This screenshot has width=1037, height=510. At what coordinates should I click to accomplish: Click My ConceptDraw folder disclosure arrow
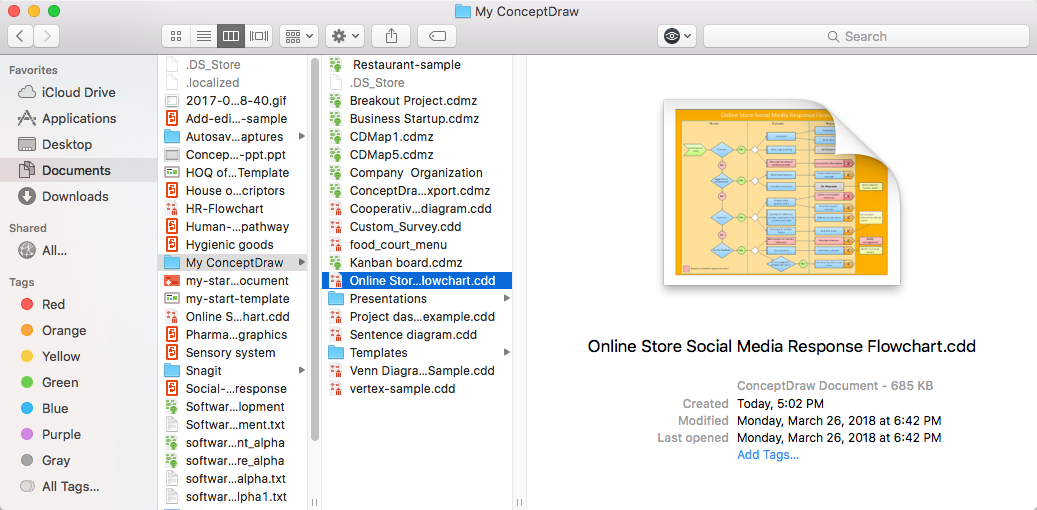tap(302, 263)
